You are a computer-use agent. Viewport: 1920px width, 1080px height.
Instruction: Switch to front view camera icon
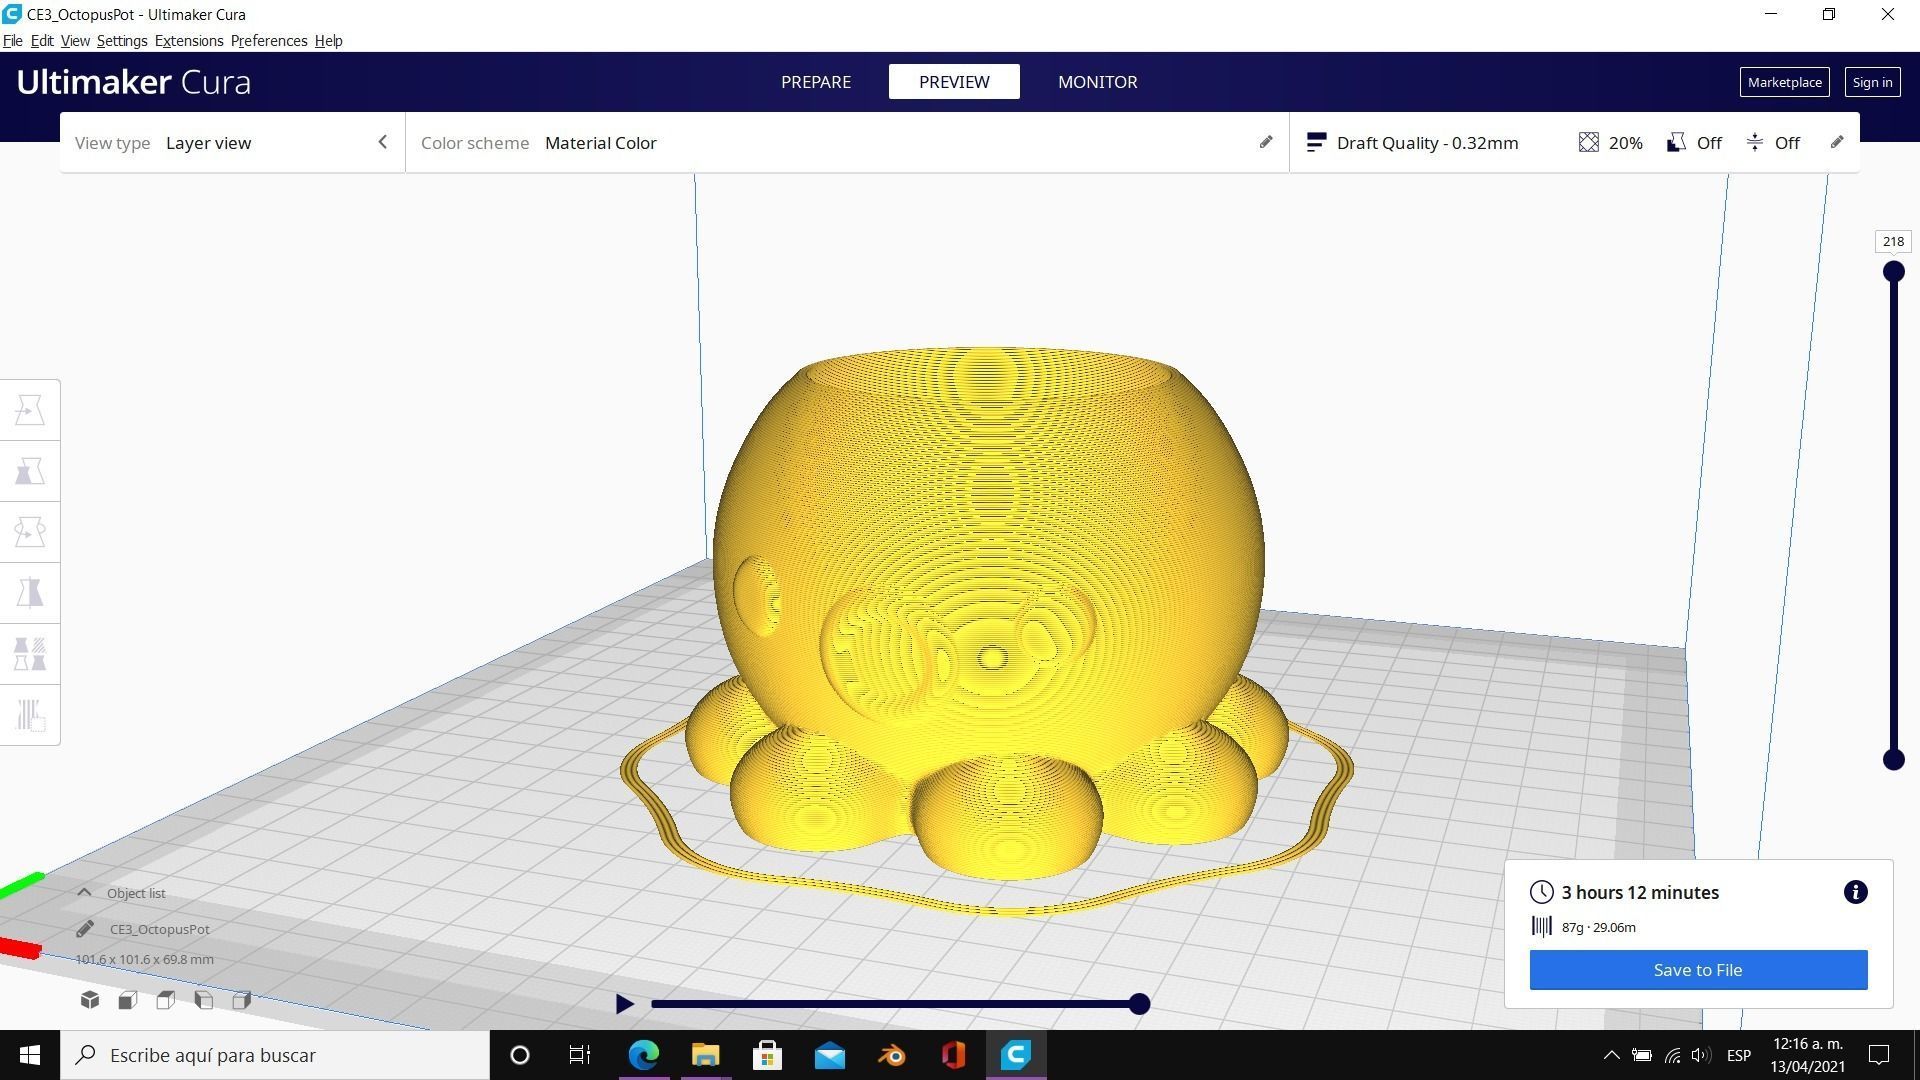[128, 1000]
